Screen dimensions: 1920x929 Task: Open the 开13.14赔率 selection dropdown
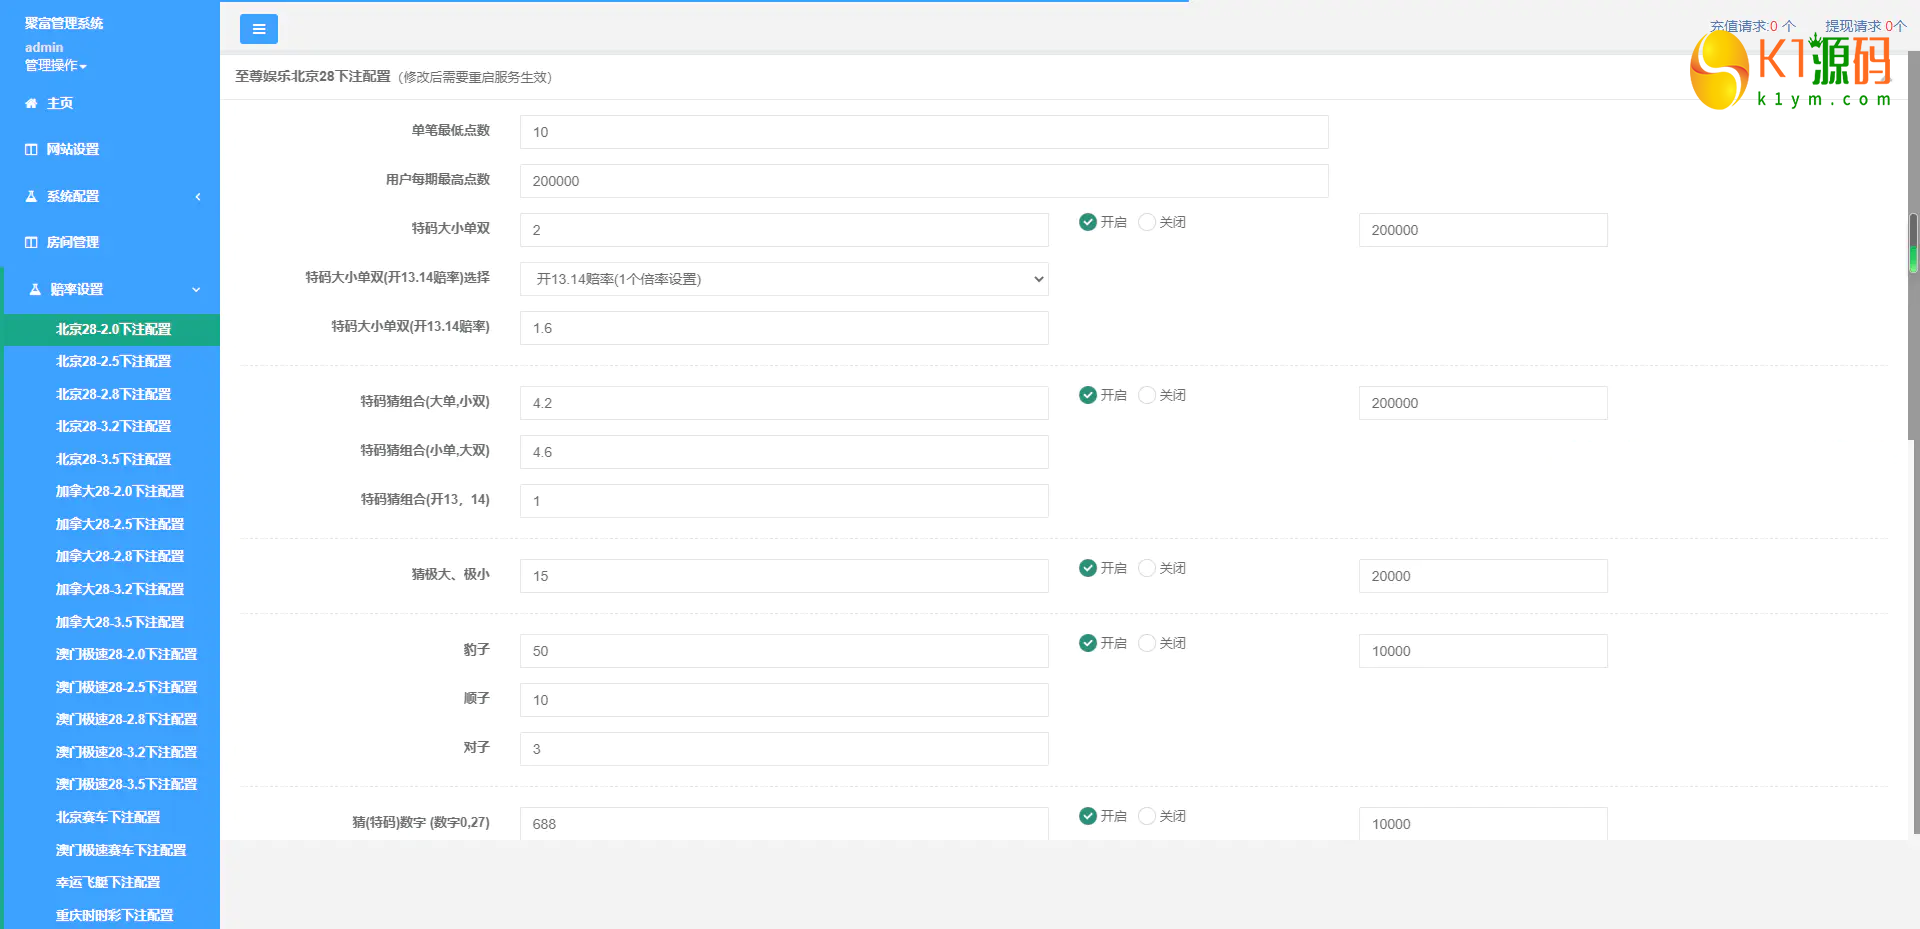784,279
